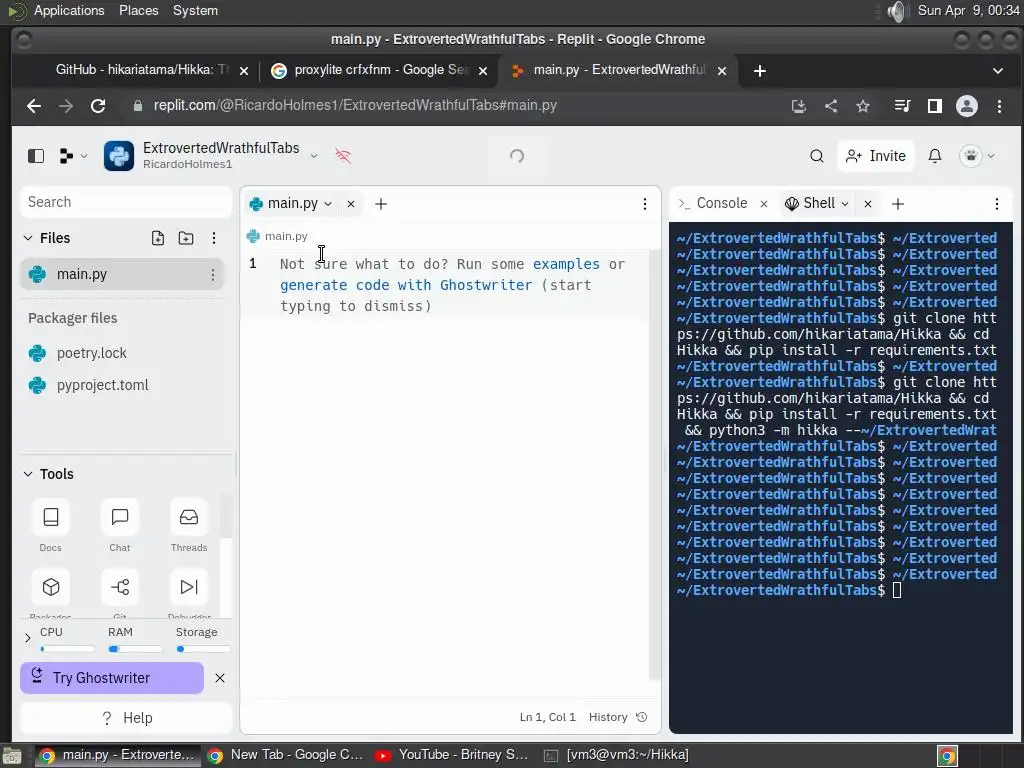Screen dimensions: 1024x768
Task: Close the Shell tab
Action: [868, 204]
